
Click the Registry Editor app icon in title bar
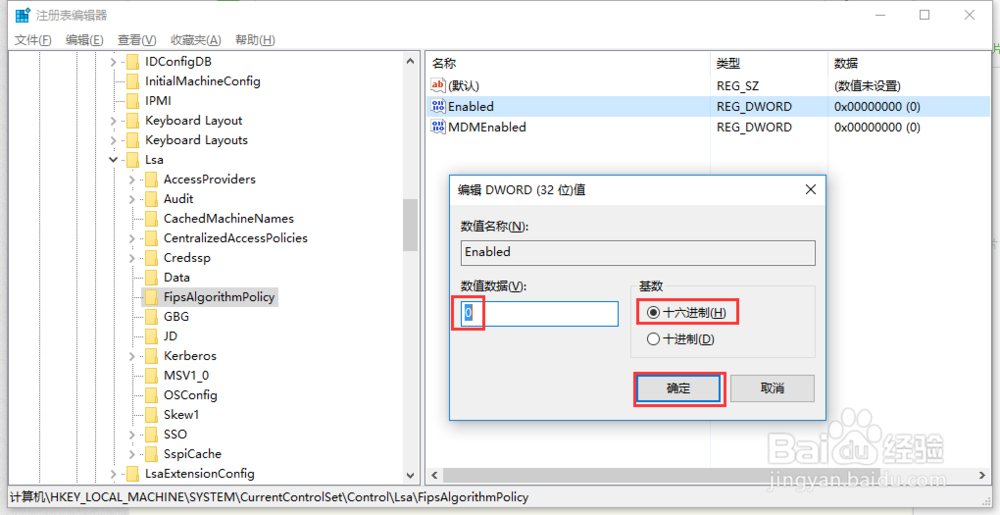[23, 15]
